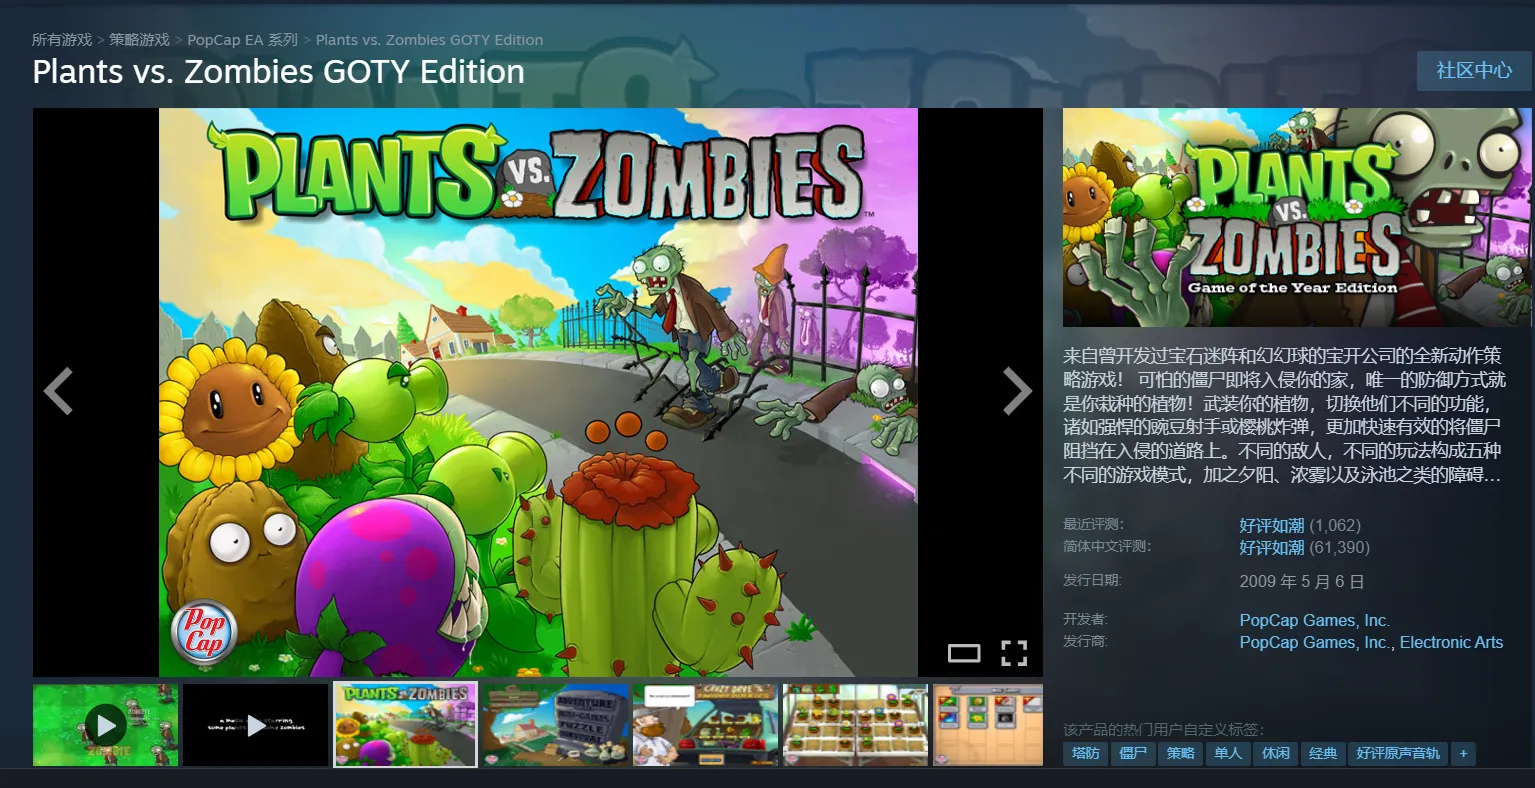Image resolution: width=1535 pixels, height=788 pixels.
Task: Play the first green trailer video thumbnail
Action: pyautogui.click(x=105, y=725)
